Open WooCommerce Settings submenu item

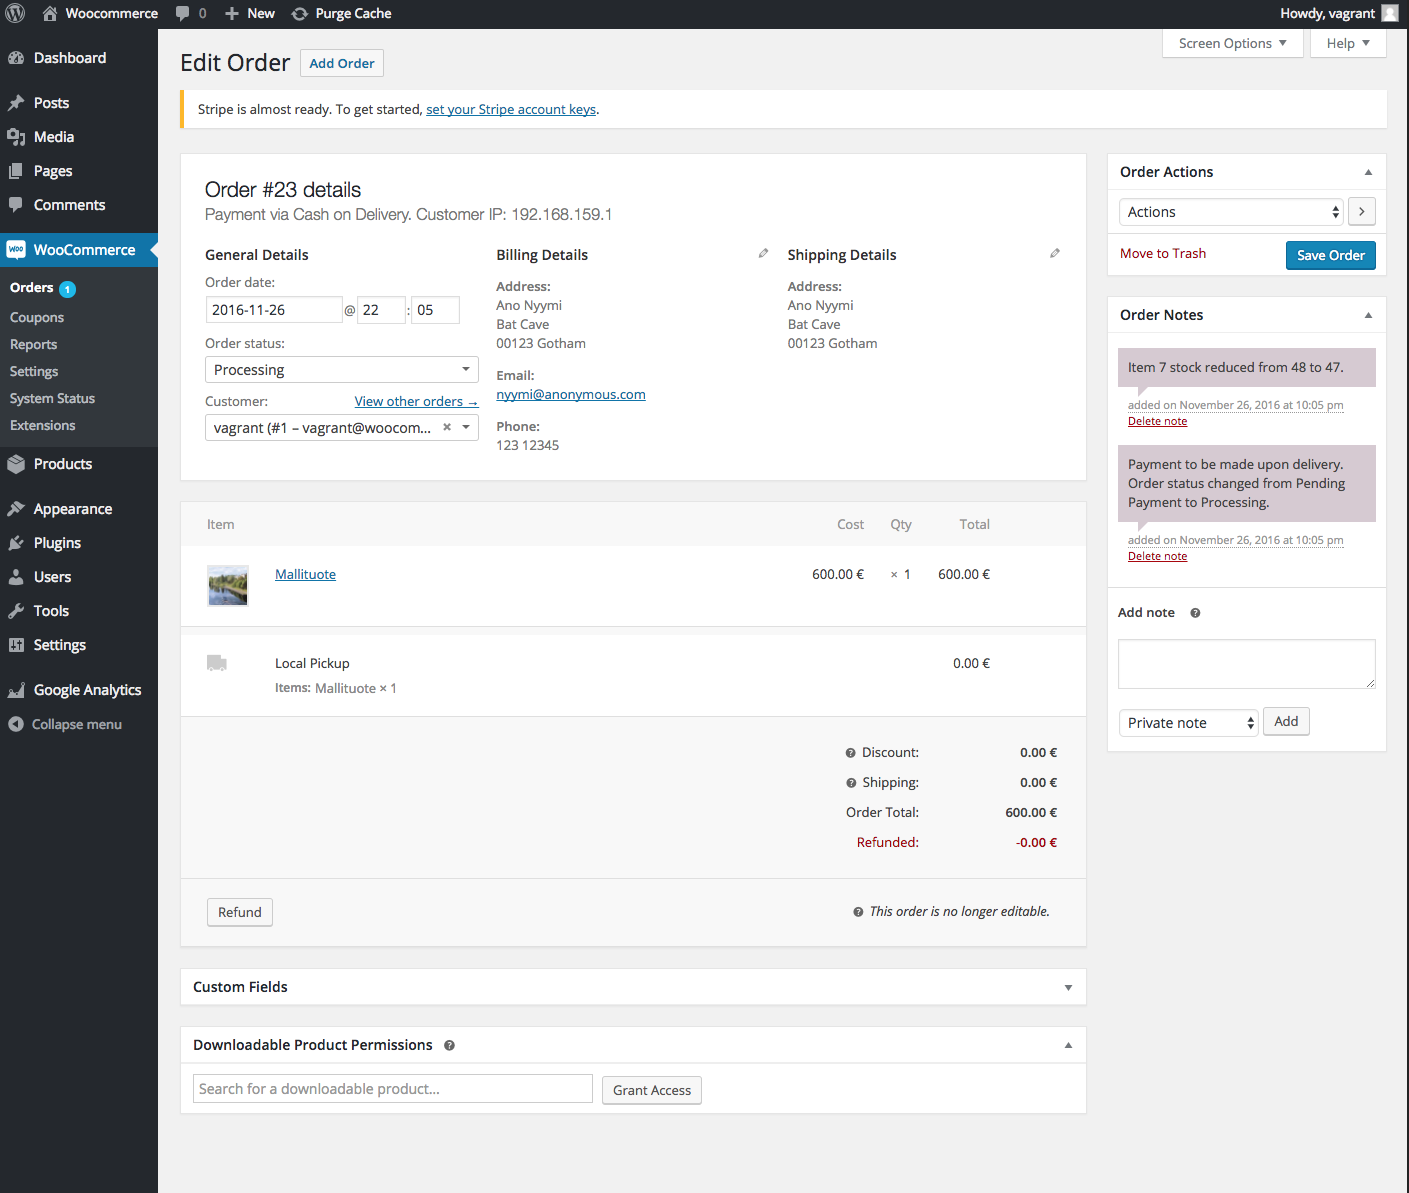(x=34, y=371)
